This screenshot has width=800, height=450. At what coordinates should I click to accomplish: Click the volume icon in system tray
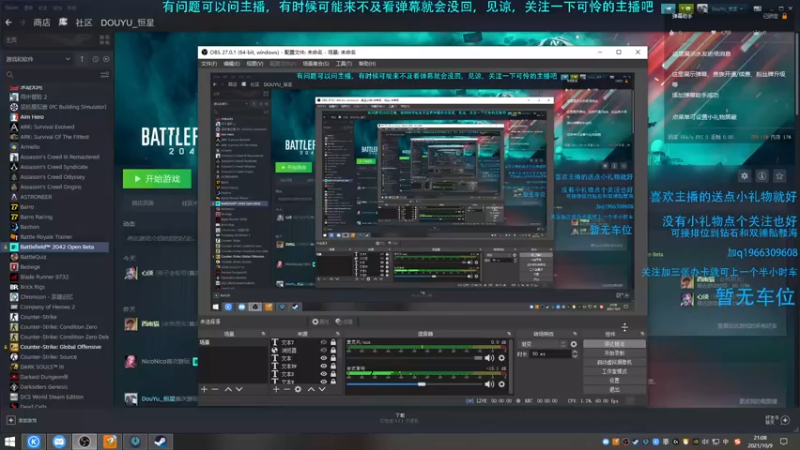click(705, 442)
